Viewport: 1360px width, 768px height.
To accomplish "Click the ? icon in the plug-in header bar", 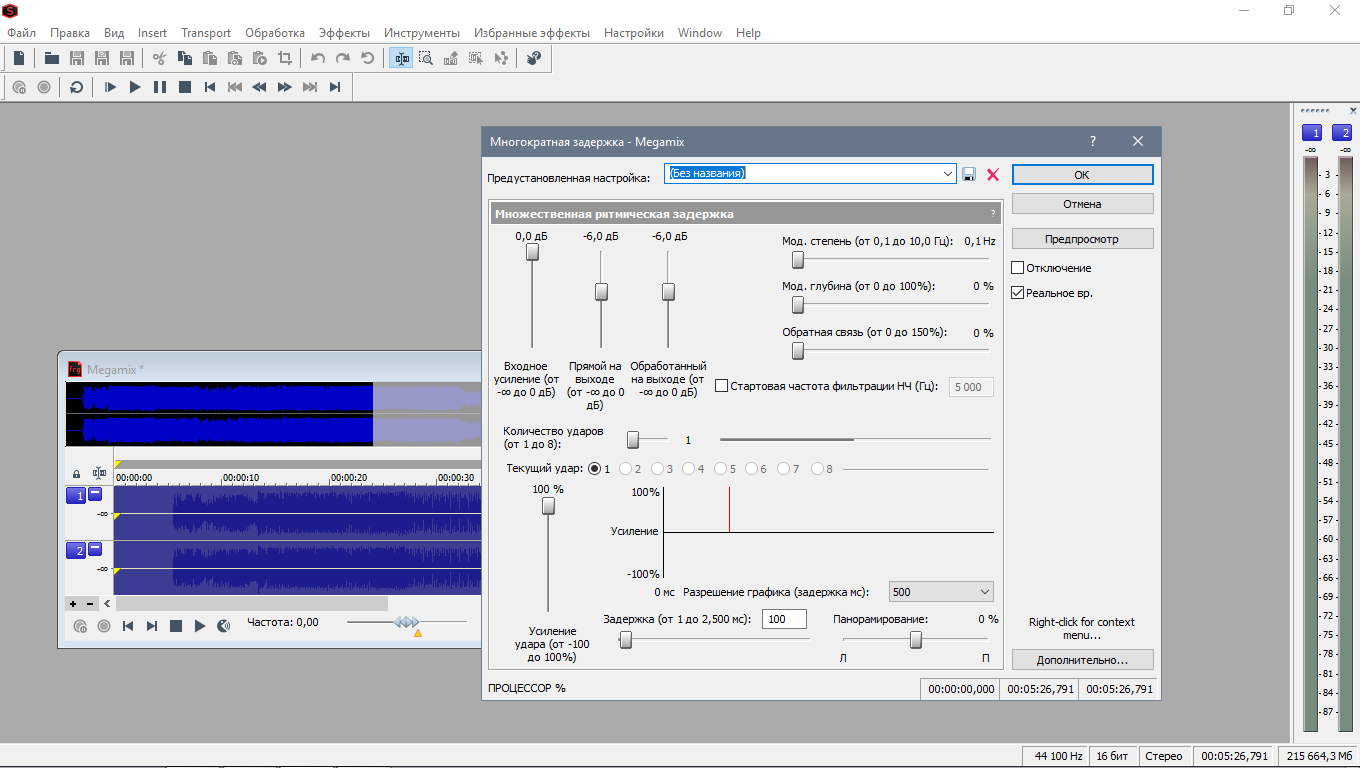I will pos(993,214).
